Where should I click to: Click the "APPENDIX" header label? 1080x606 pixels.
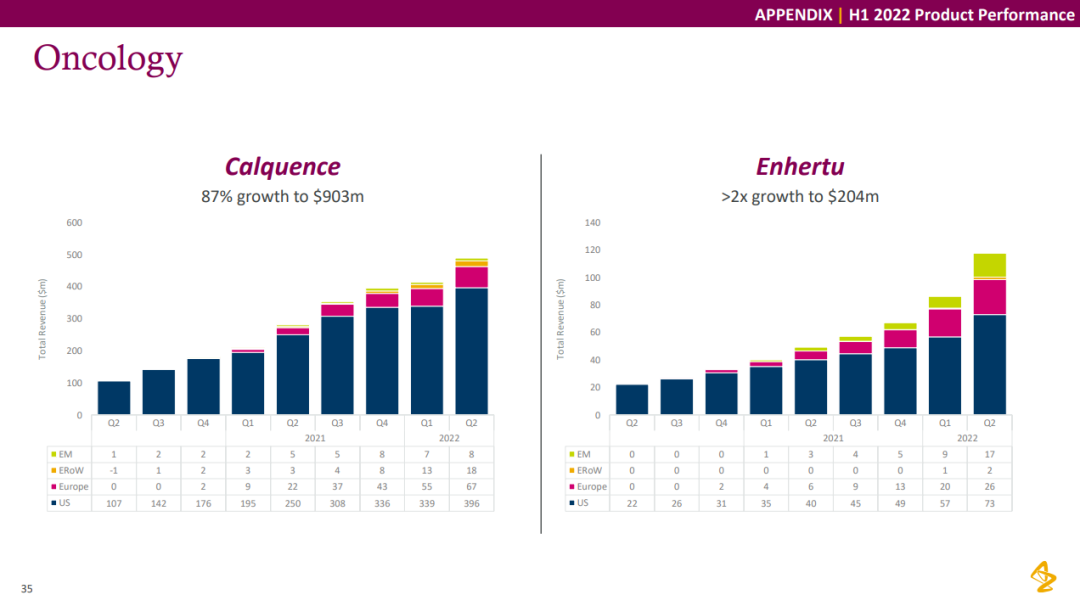click(793, 14)
